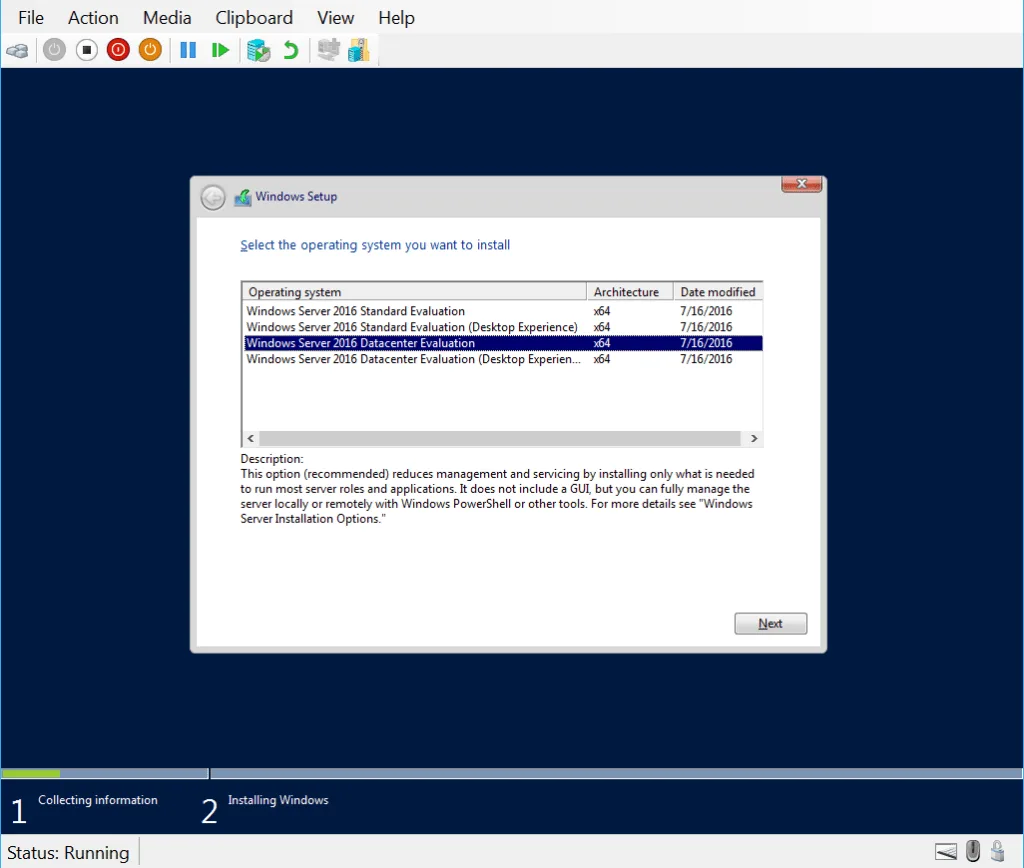Click the Date modified column header
The image size is (1024, 868).
(x=718, y=292)
